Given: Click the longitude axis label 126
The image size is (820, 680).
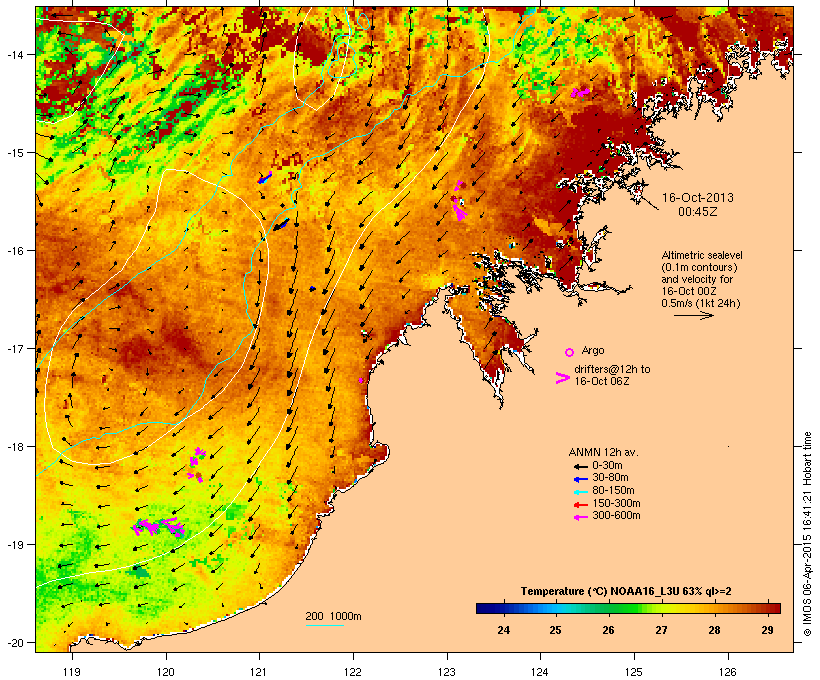Looking at the screenshot, I should pos(728,672).
